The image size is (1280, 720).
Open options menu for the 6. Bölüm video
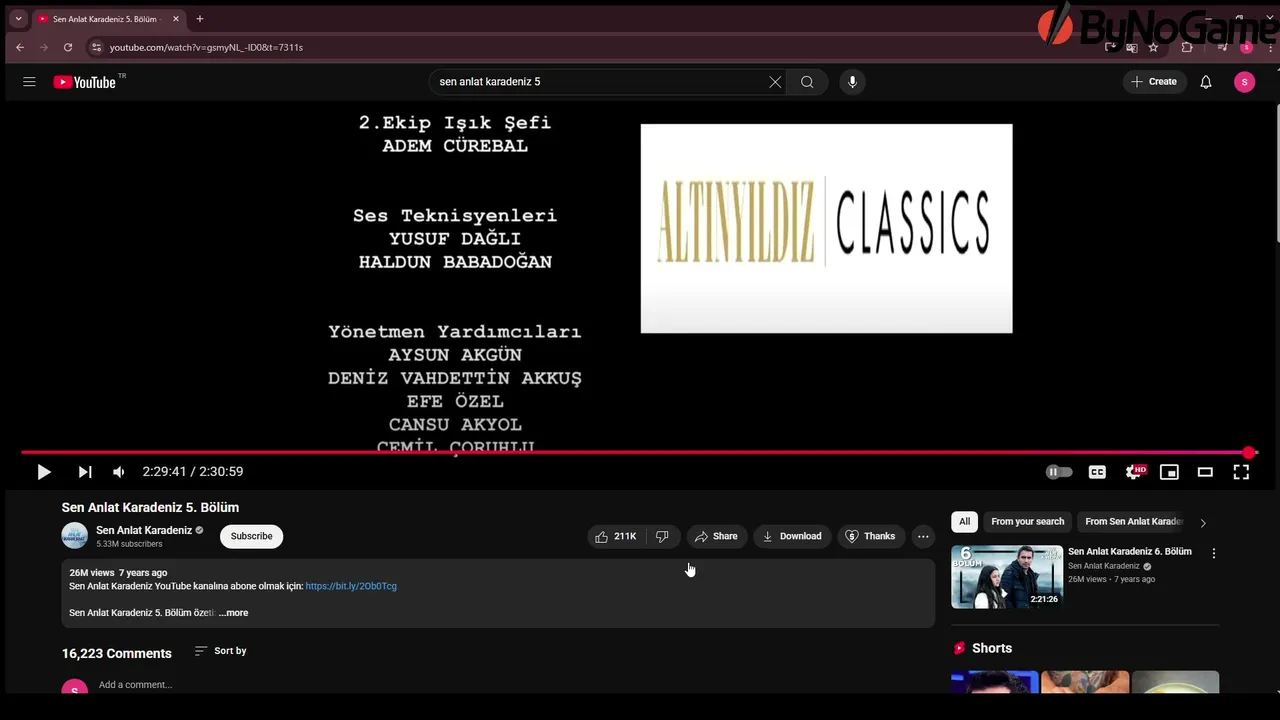click(1214, 553)
